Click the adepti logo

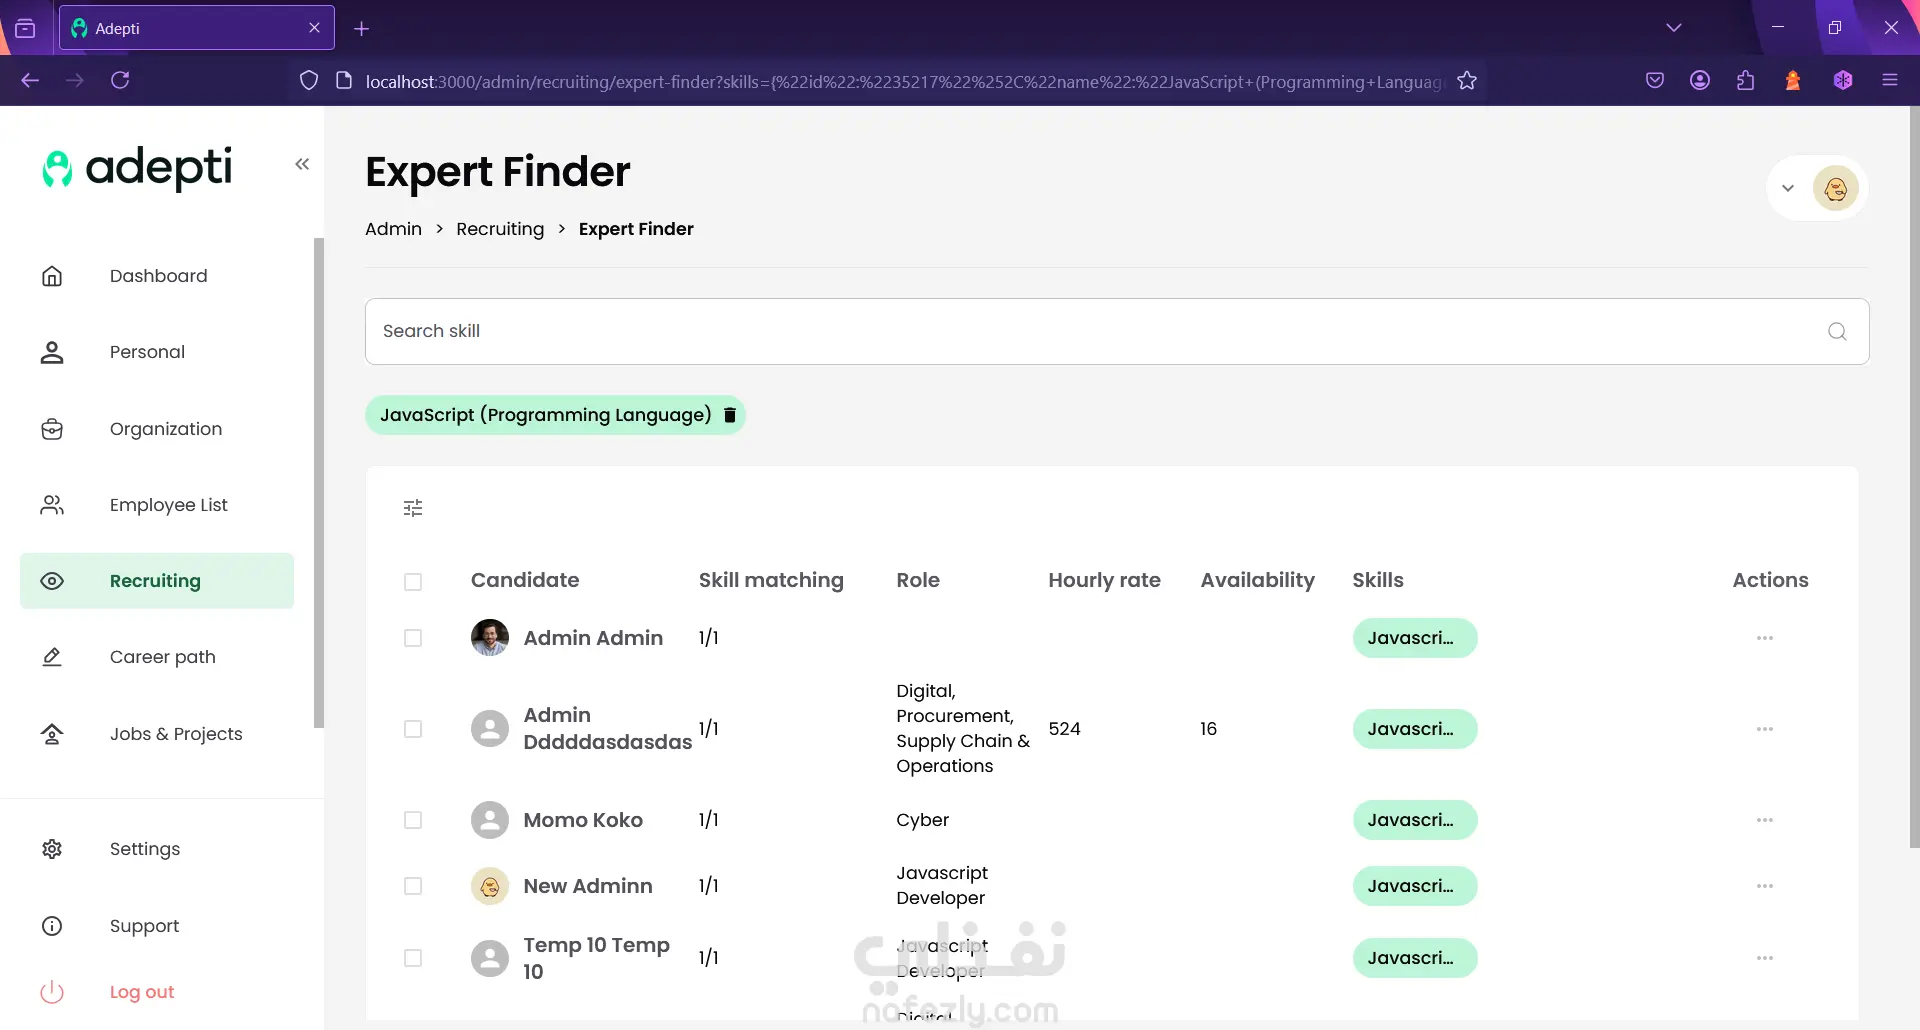138,168
